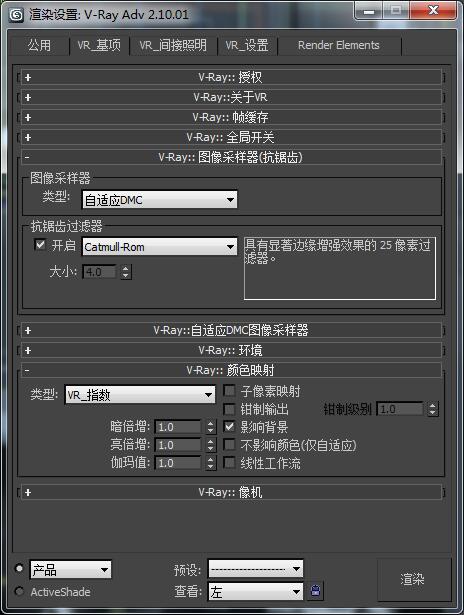Open the 自适应DMC image sampler type dropdown
Viewport: 464px width, 615px height.
(x=159, y=200)
